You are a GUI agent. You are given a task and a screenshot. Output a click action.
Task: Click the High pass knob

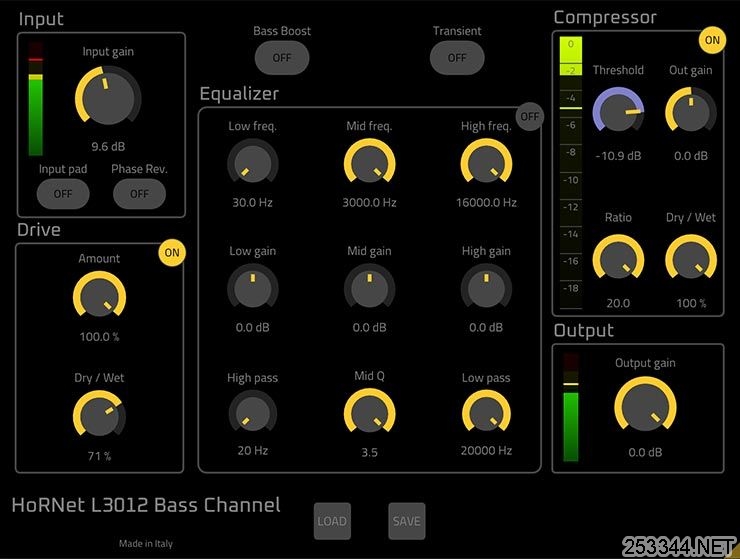coord(252,412)
